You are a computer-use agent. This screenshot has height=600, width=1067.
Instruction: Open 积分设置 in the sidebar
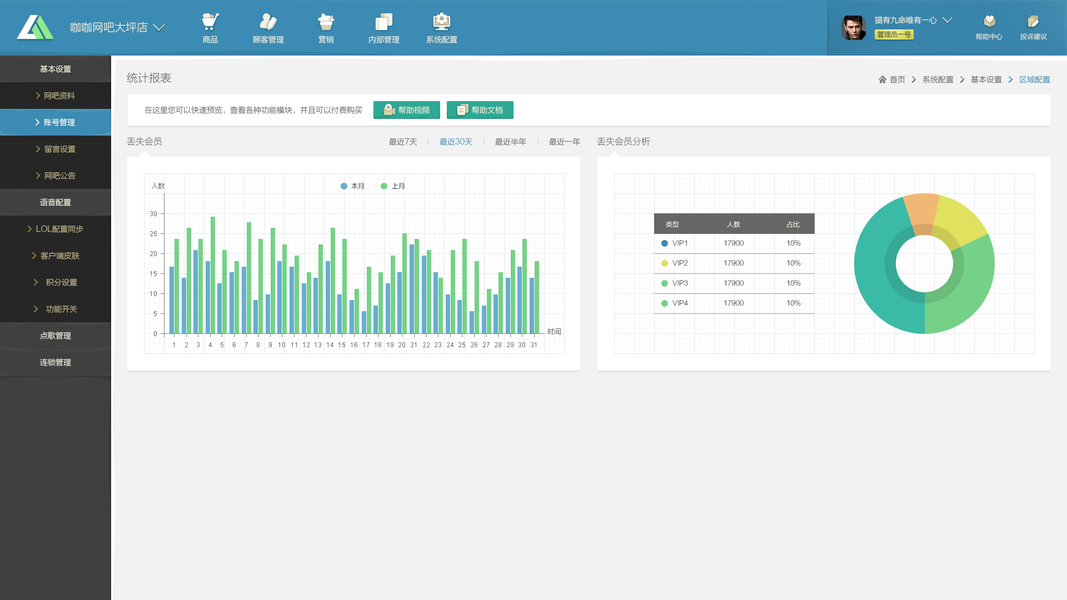(x=55, y=282)
